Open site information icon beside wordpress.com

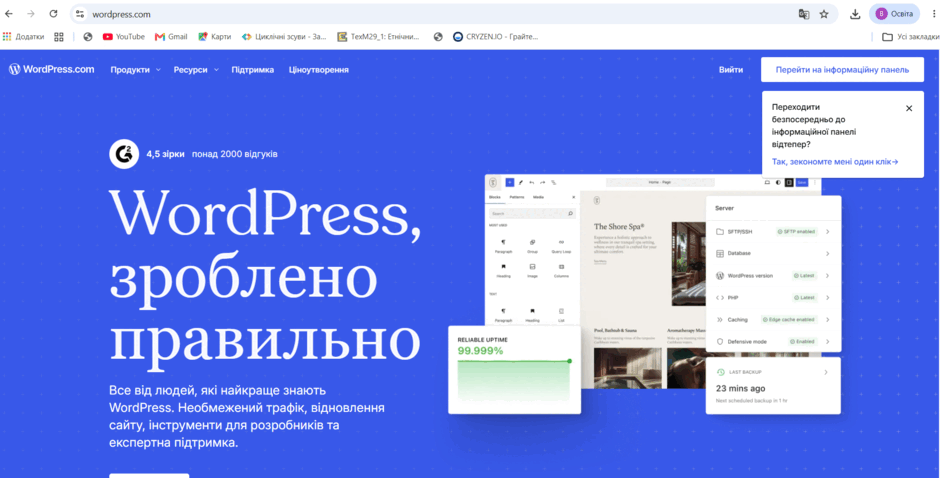click(80, 14)
